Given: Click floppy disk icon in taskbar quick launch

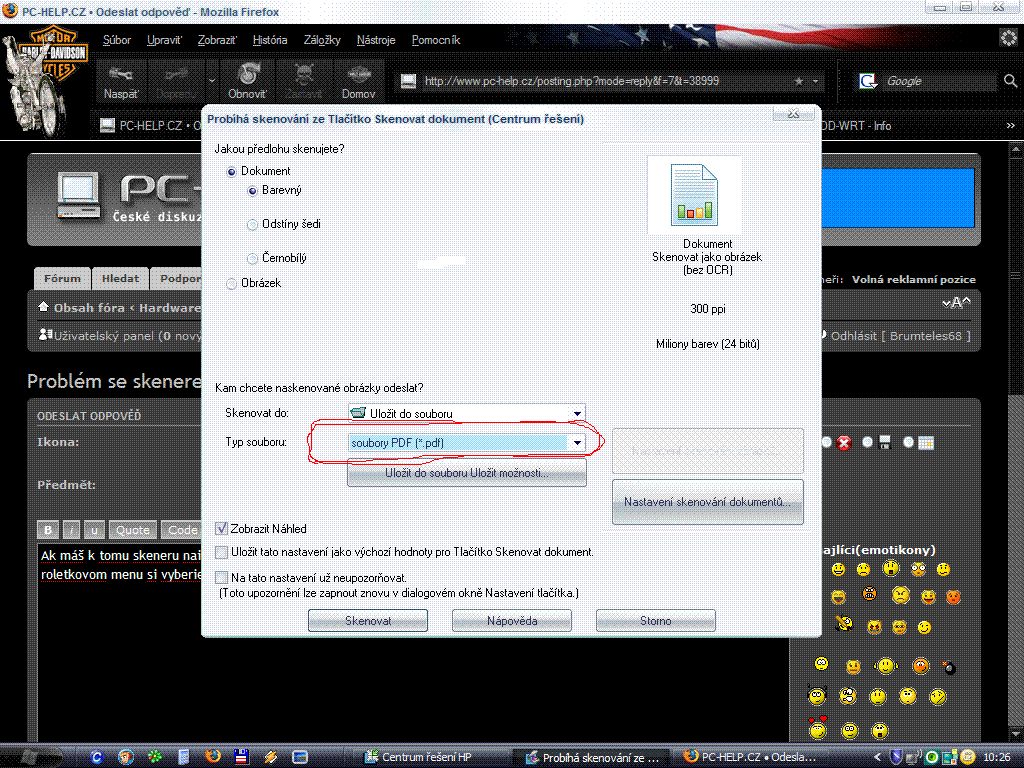Looking at the screenshot, I should [241, 756].
